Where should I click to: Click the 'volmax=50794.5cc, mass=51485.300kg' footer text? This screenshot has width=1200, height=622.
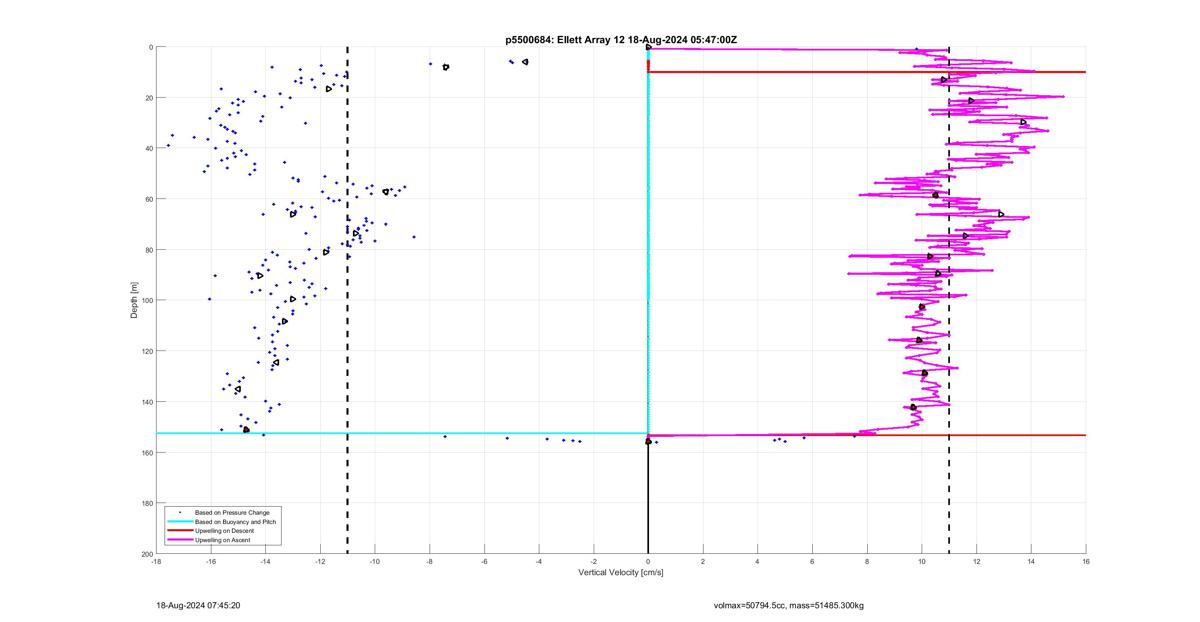[789, 605]
